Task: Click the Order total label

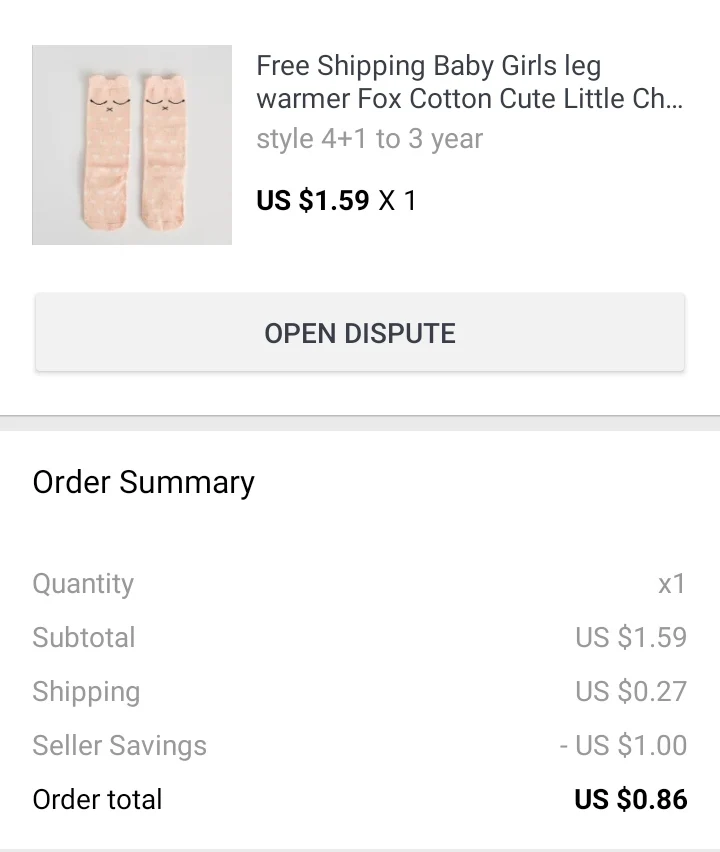Action: coord(97,800)
